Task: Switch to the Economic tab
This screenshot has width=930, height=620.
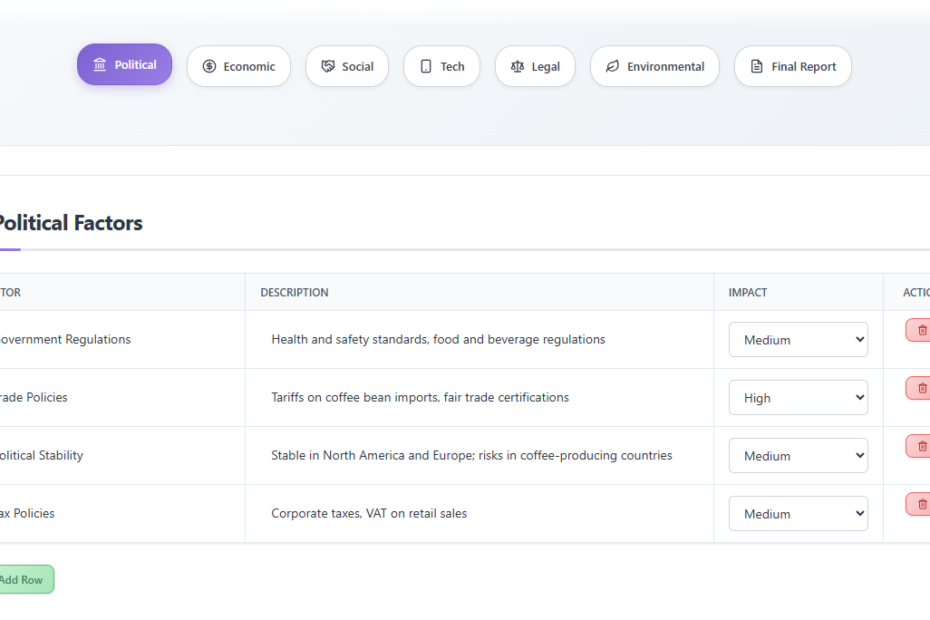Action: point(238,67)
